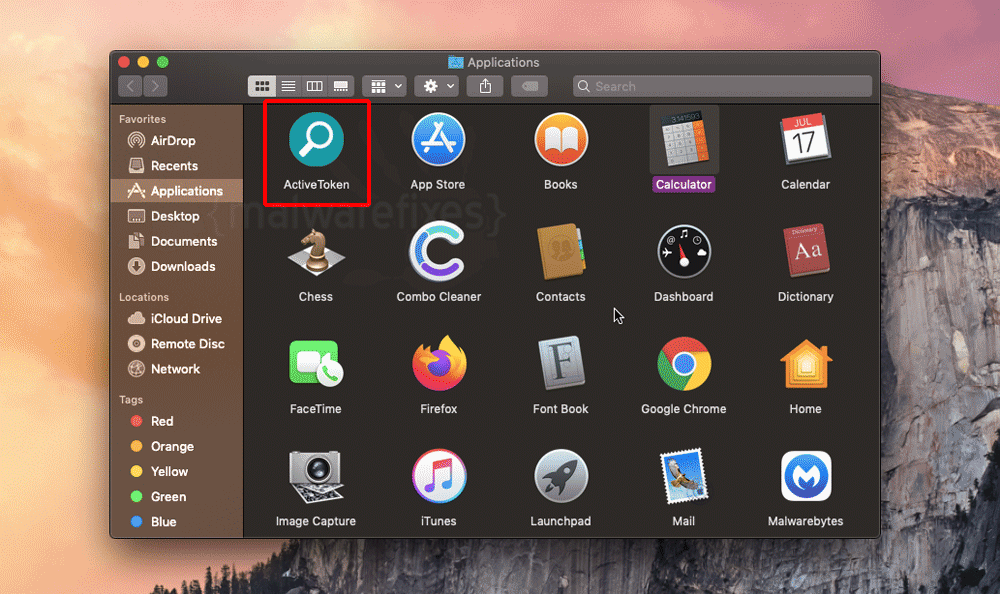Select the Calendar app icon
1000x594 pixels.
coord(805,139)
